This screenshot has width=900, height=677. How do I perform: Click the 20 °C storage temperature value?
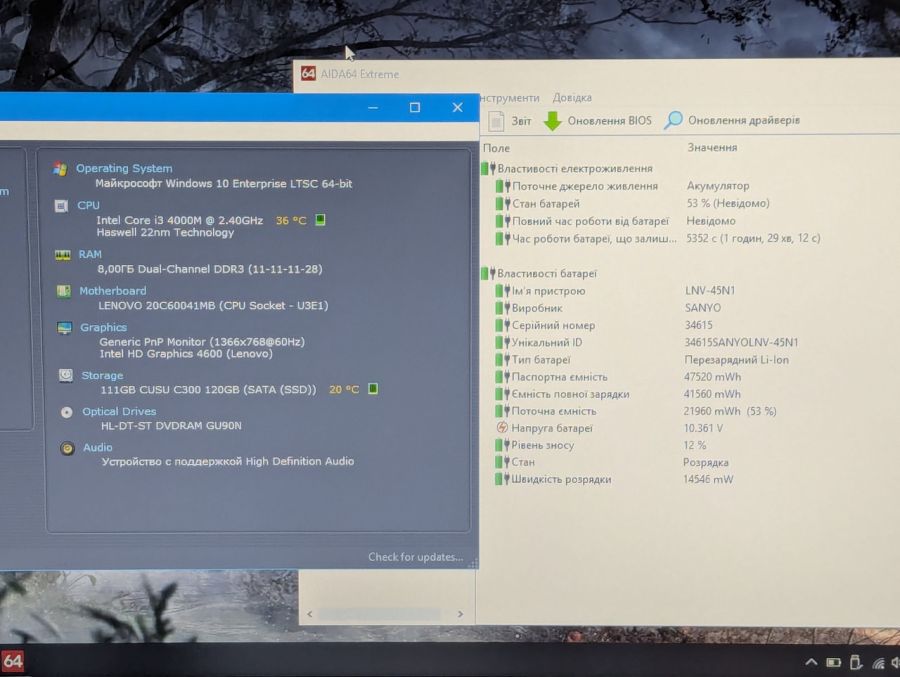pyautogui.click(x=344, y=389)
